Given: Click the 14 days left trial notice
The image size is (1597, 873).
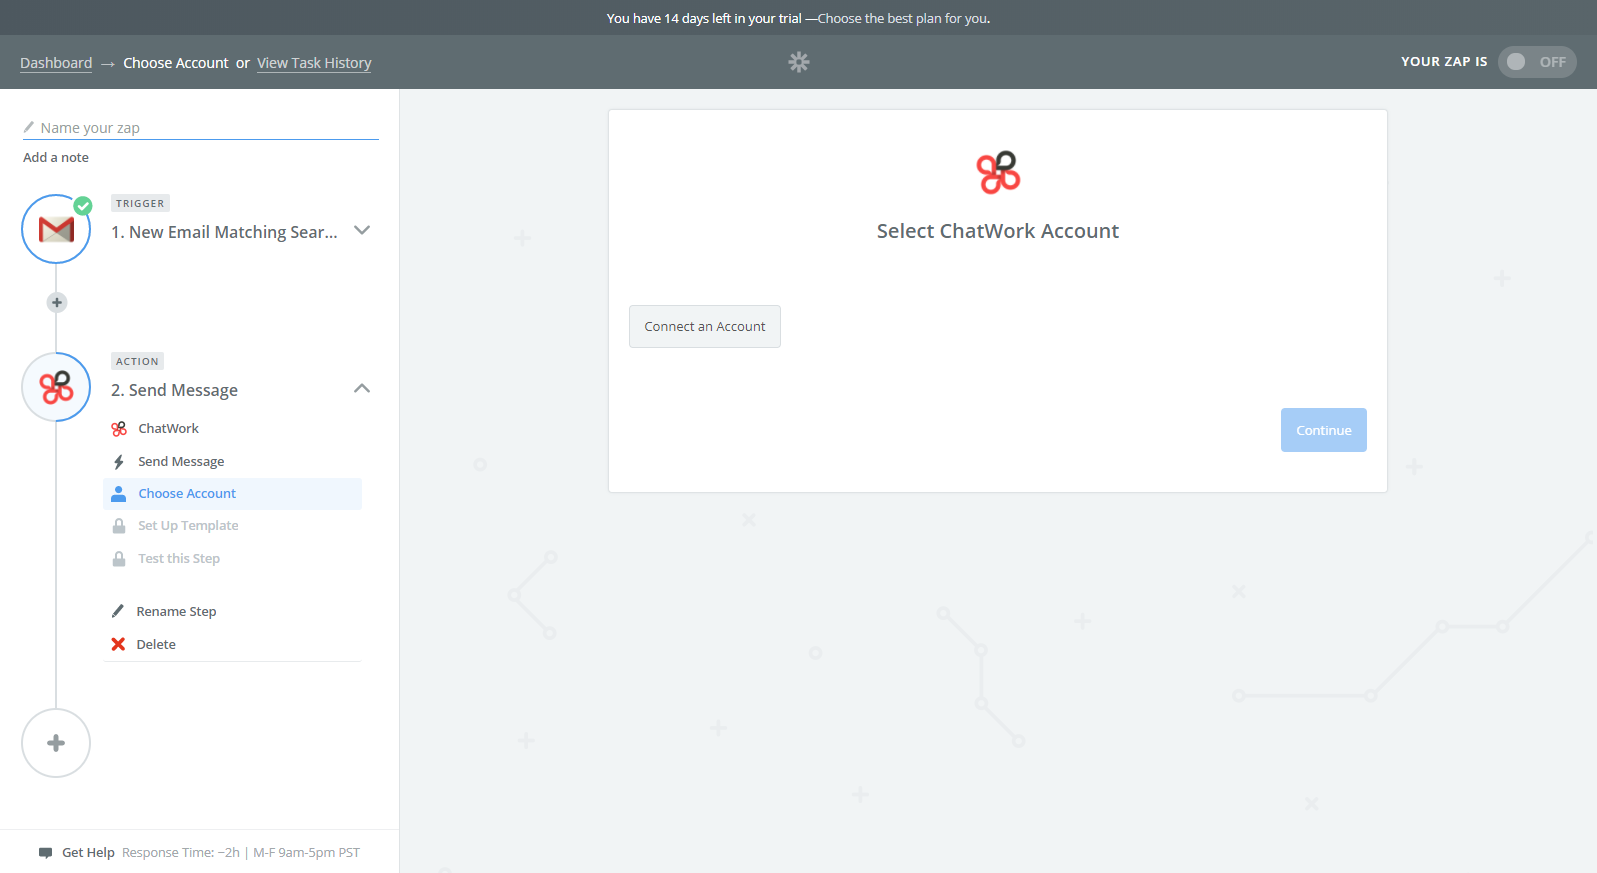Looking at the screenshot, I should coord(704,18).
